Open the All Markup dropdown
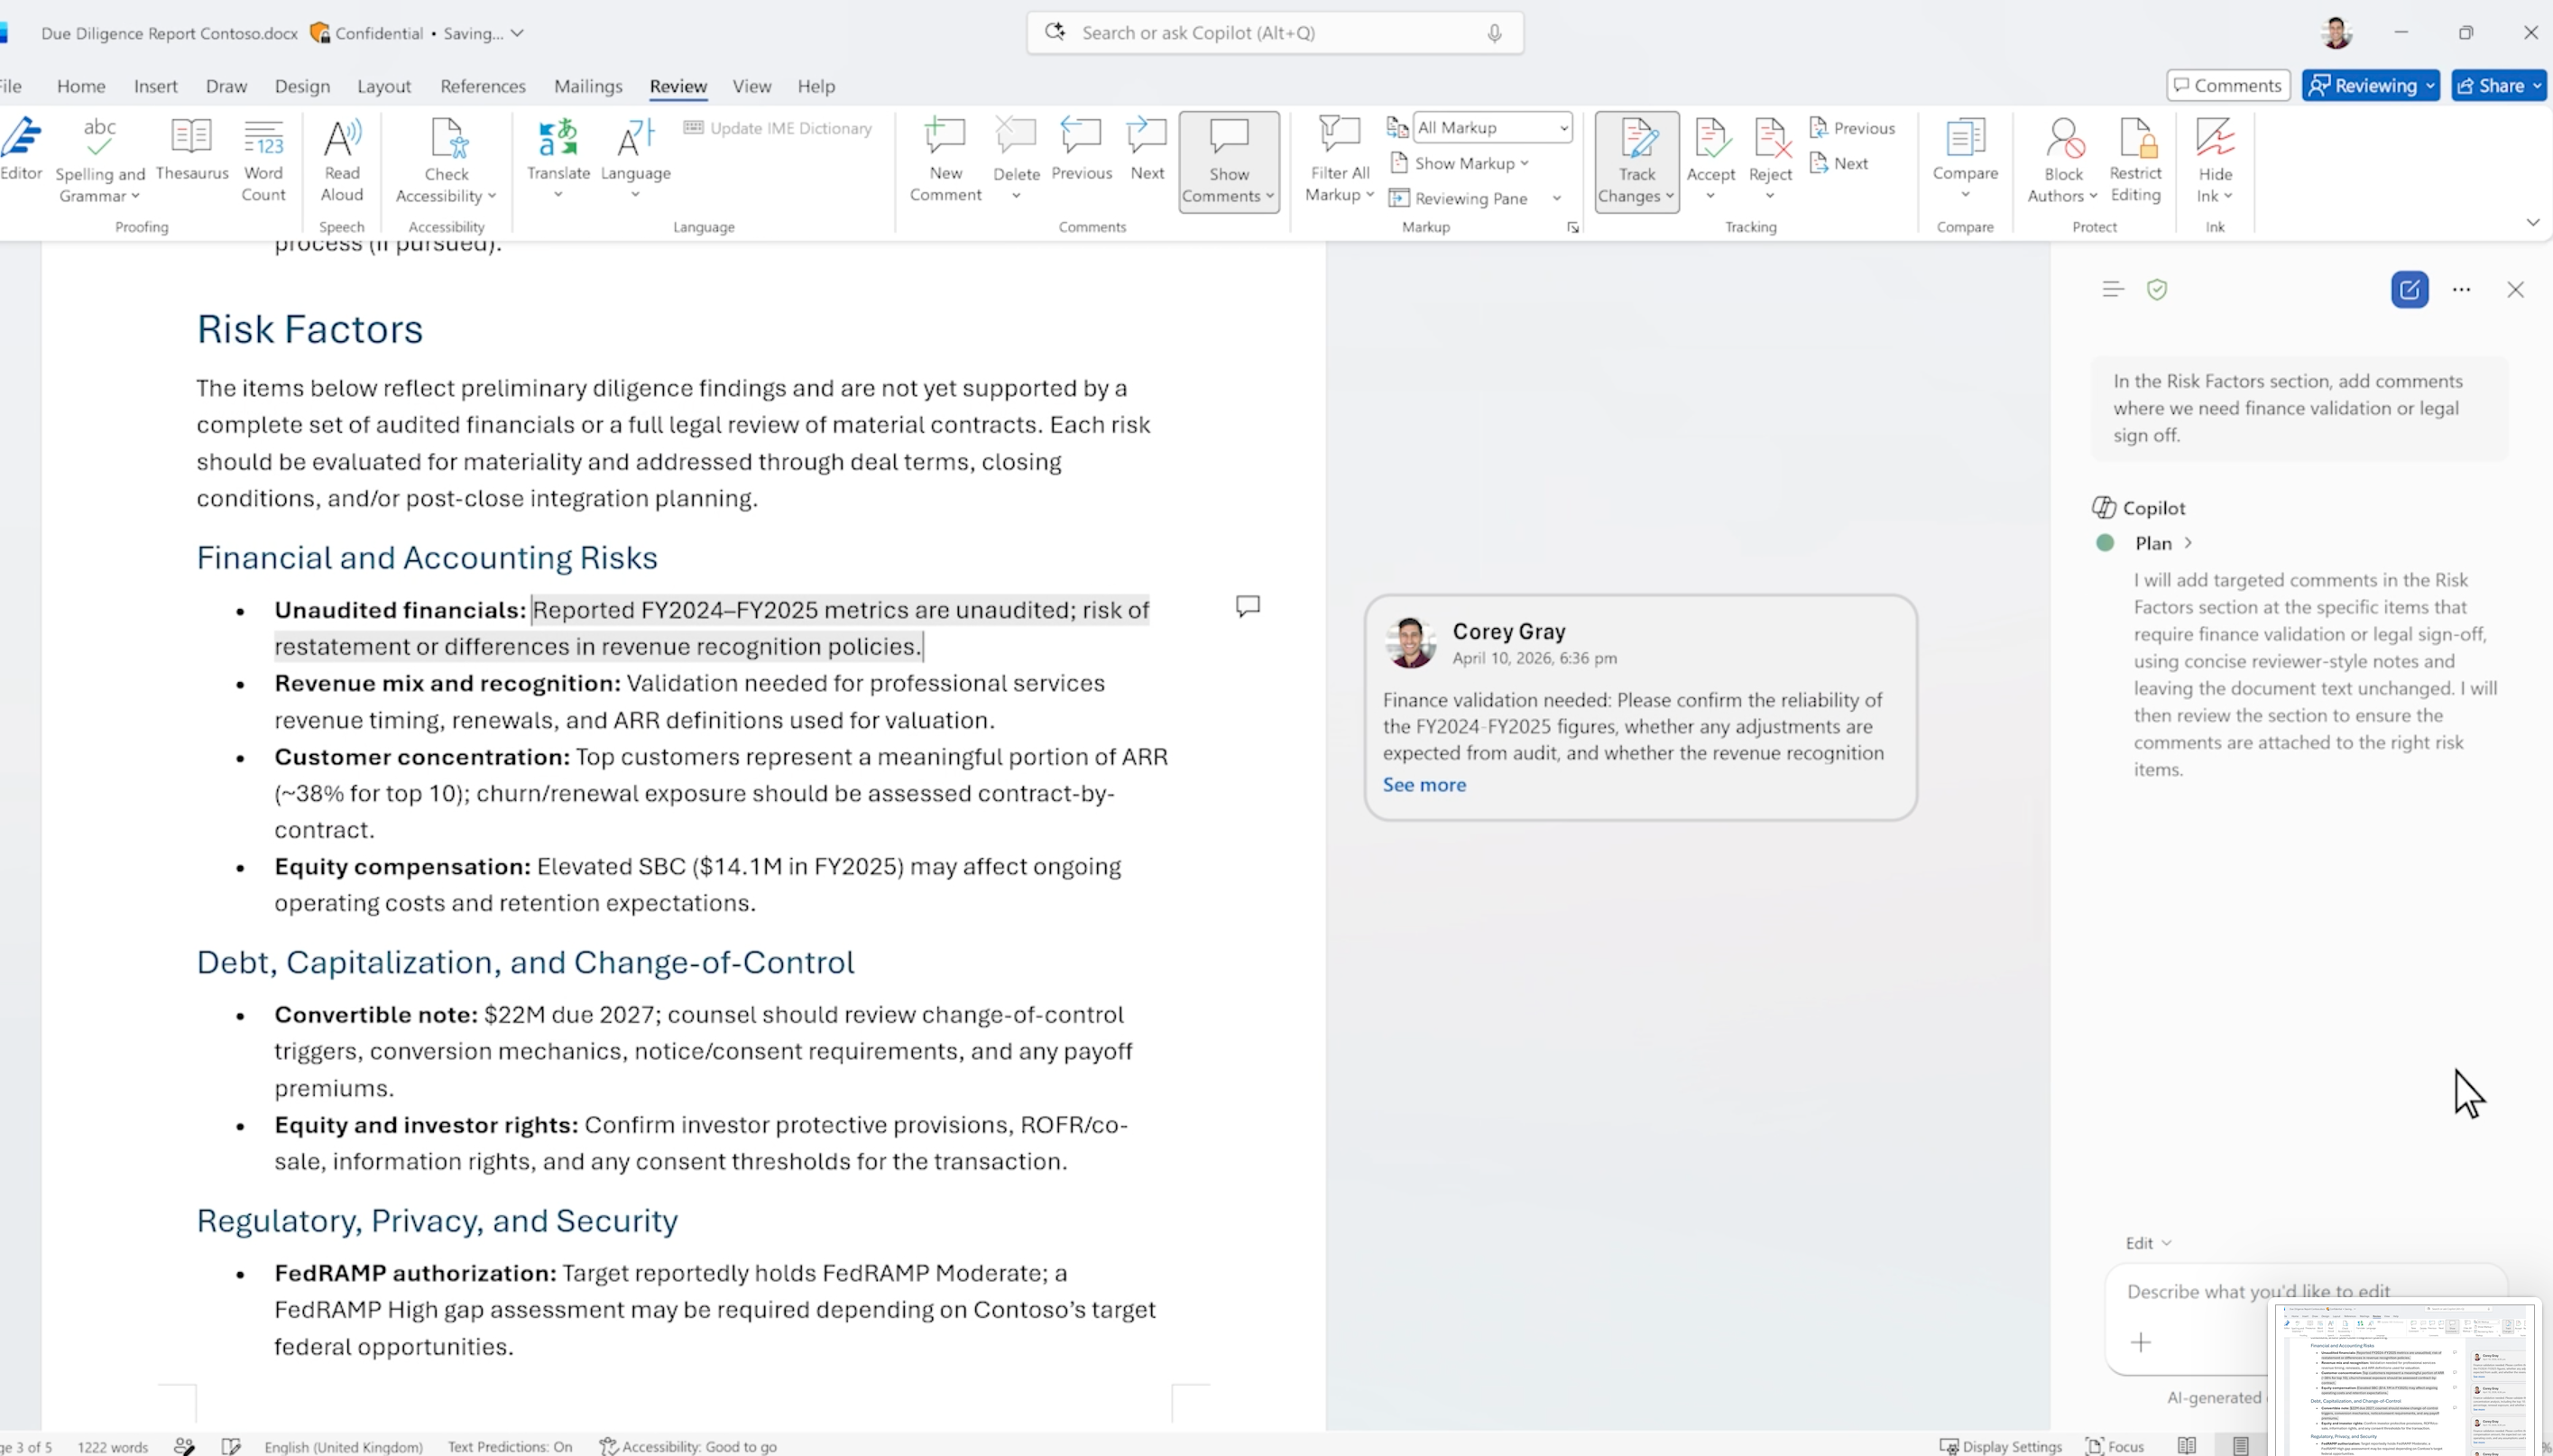 pyautogui.click(x=1492, y=128)
